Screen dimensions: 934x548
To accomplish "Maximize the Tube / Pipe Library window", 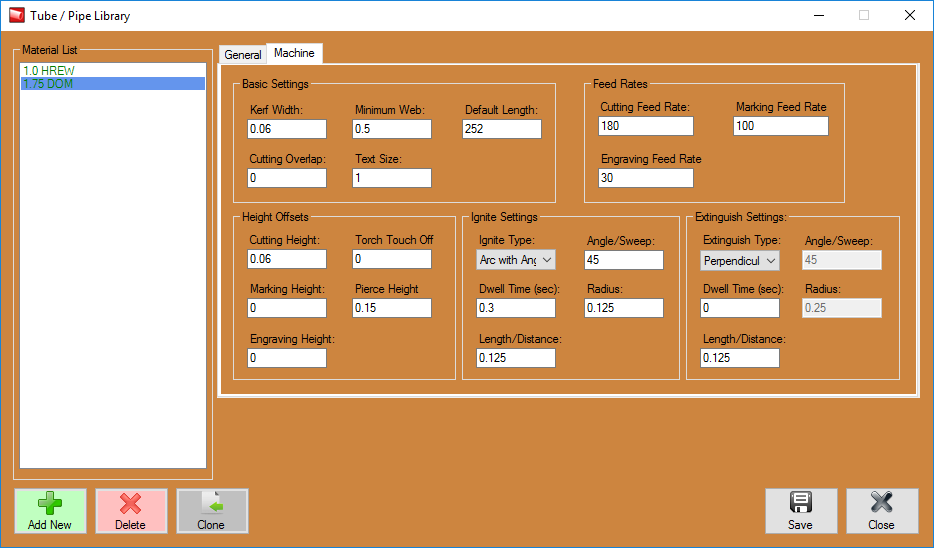I will 863,16.
